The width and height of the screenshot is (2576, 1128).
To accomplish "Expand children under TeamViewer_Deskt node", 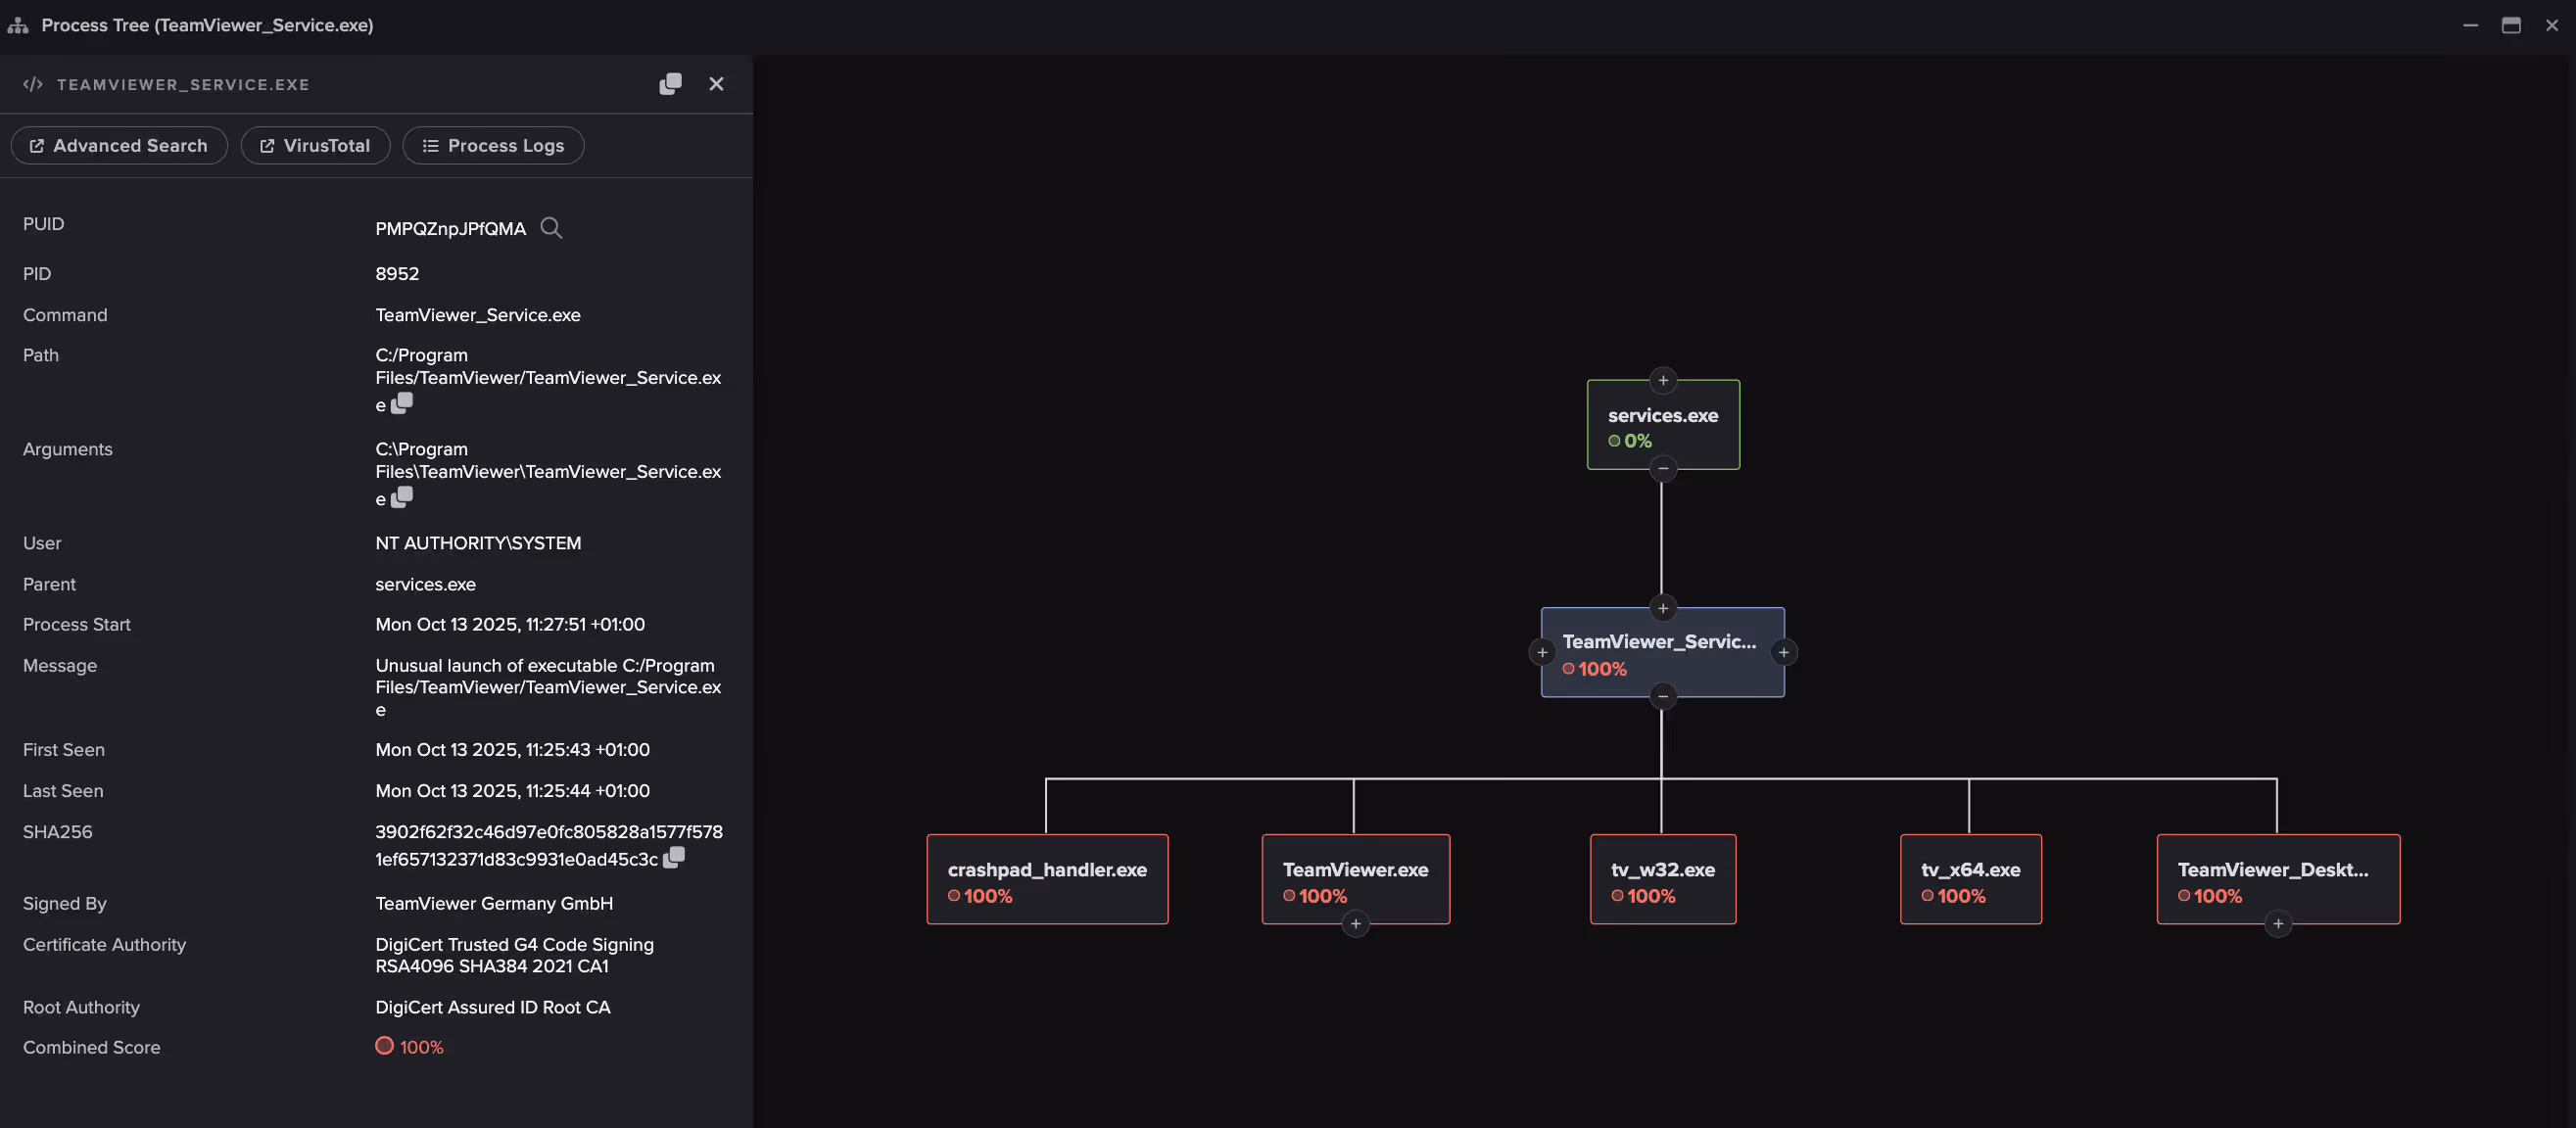I will point(2278,925).
